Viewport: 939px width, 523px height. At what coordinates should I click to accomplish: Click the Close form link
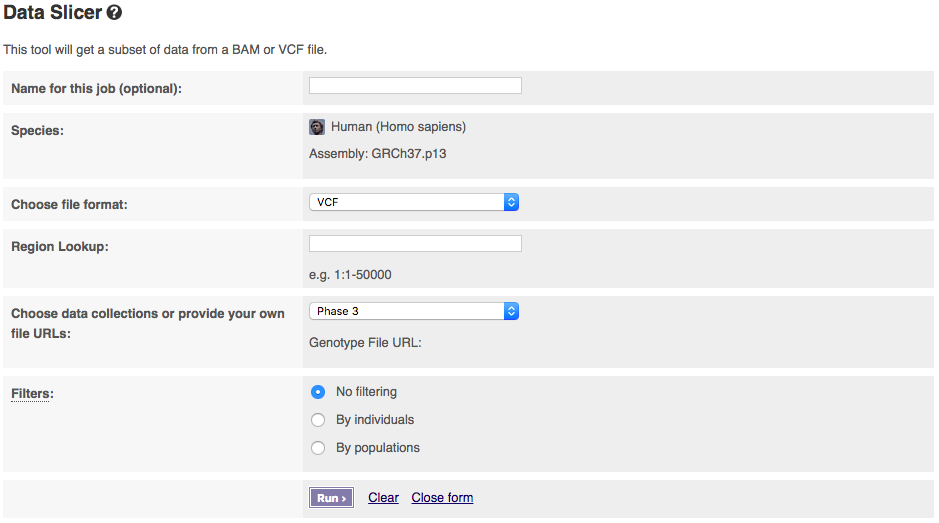442,498
